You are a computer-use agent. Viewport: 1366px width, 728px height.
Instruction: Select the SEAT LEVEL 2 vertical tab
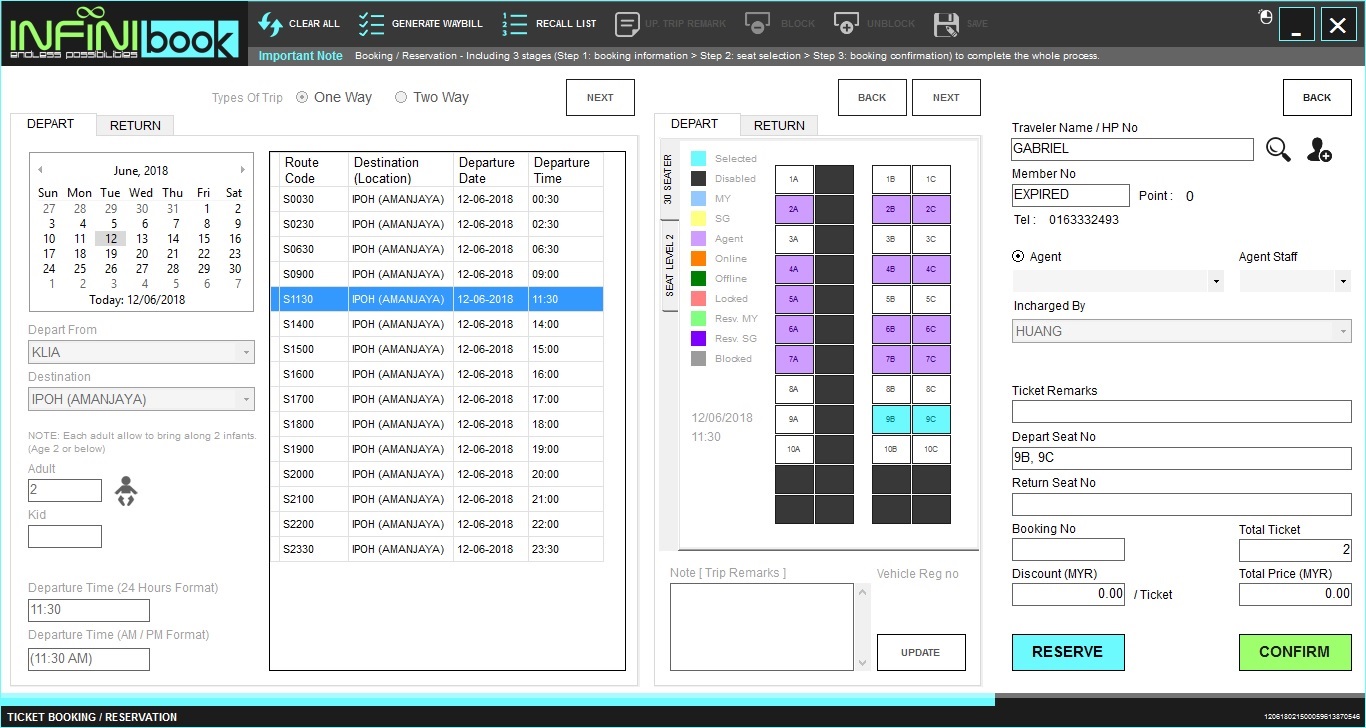[x=669, y=264]
